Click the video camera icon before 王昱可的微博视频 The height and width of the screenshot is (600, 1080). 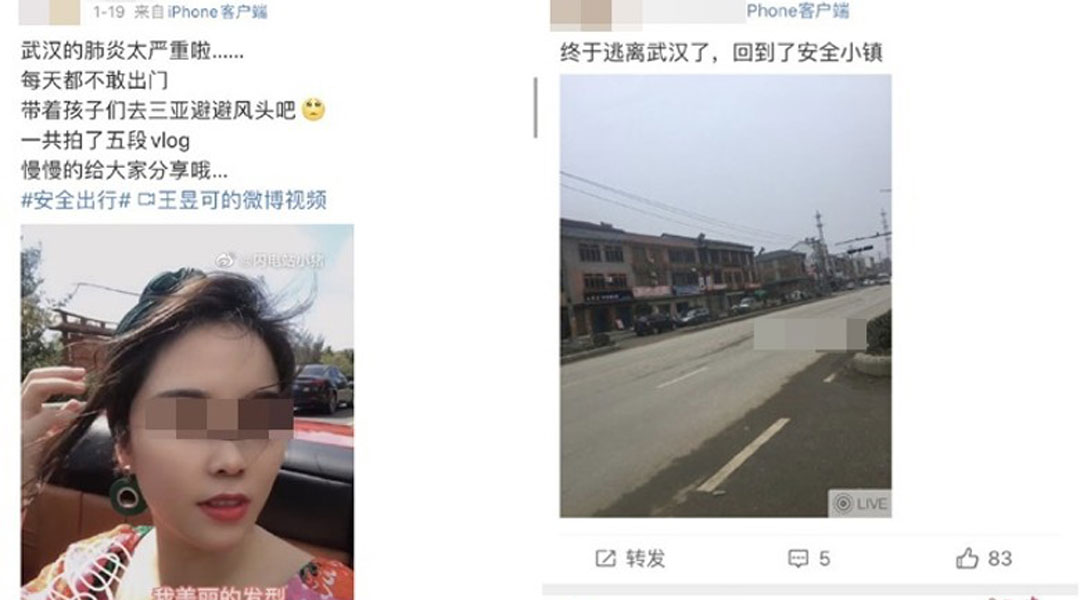[x=145, y=200]
